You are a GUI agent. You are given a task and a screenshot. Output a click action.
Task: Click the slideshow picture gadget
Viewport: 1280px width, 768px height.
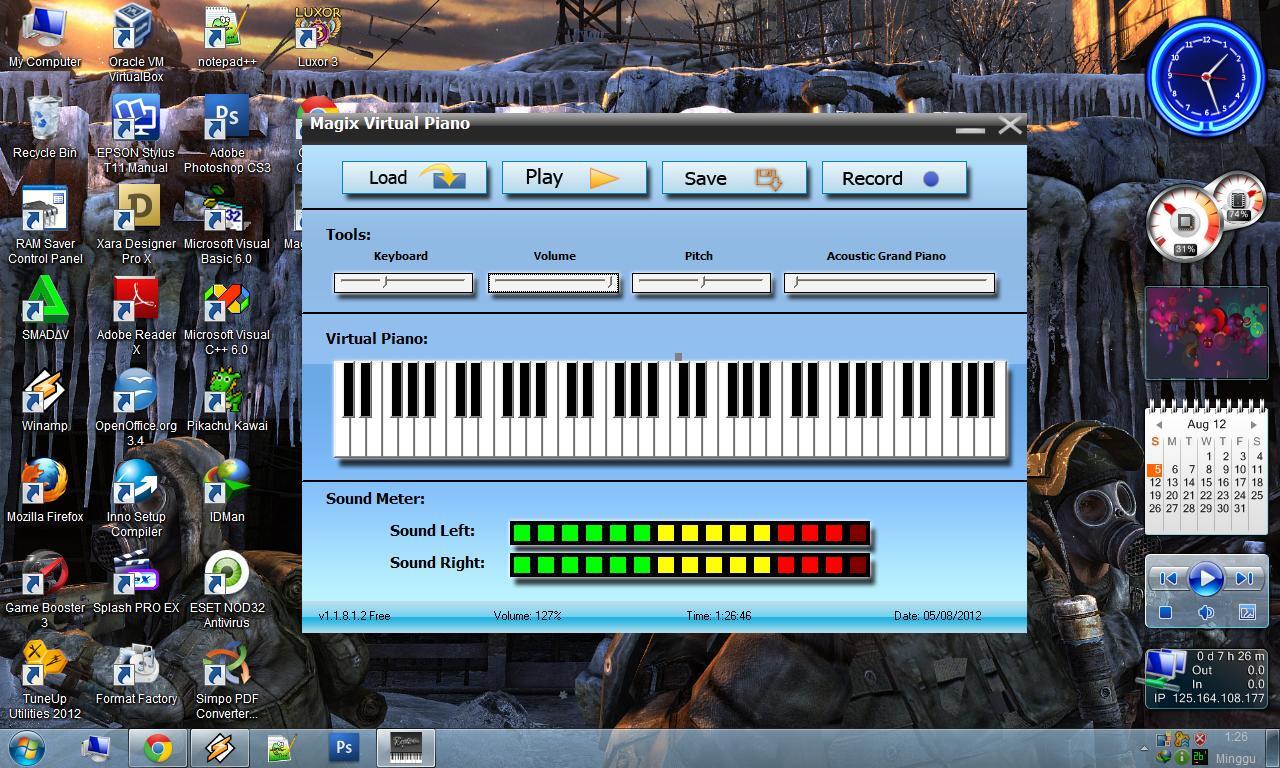pos(1206,333)
